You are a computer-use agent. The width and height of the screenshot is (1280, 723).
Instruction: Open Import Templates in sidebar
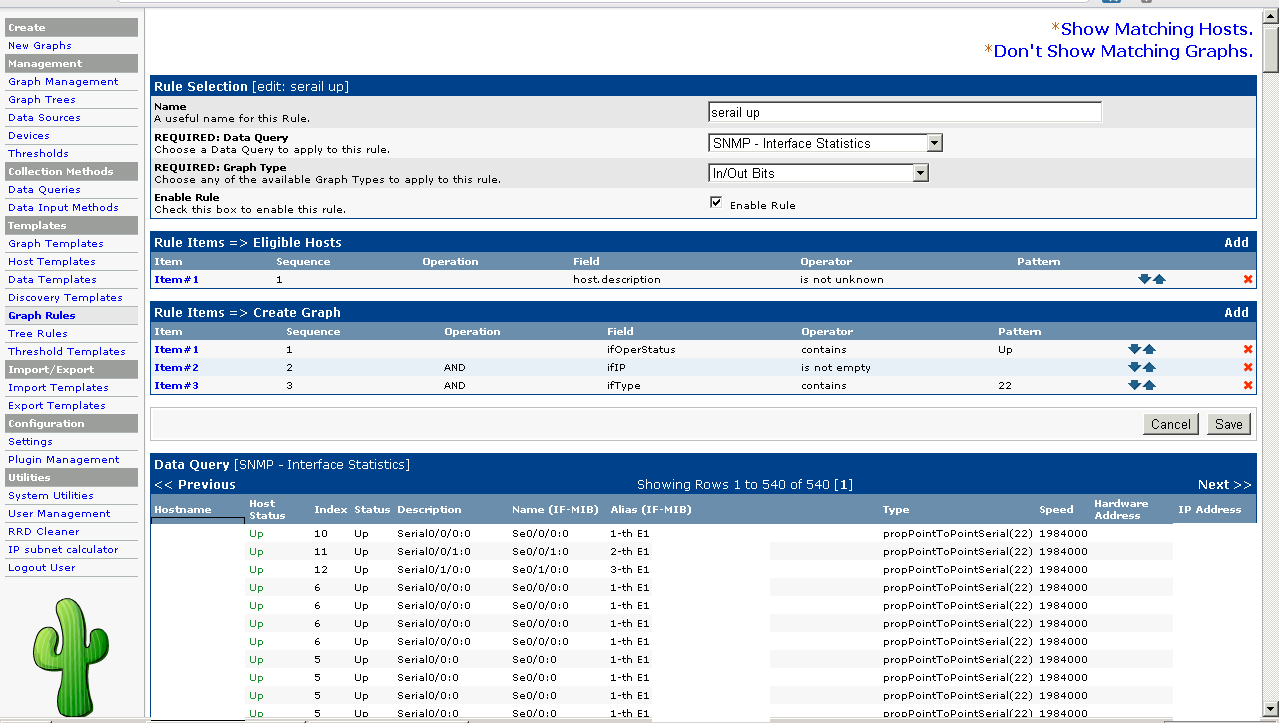coord(58,388)
